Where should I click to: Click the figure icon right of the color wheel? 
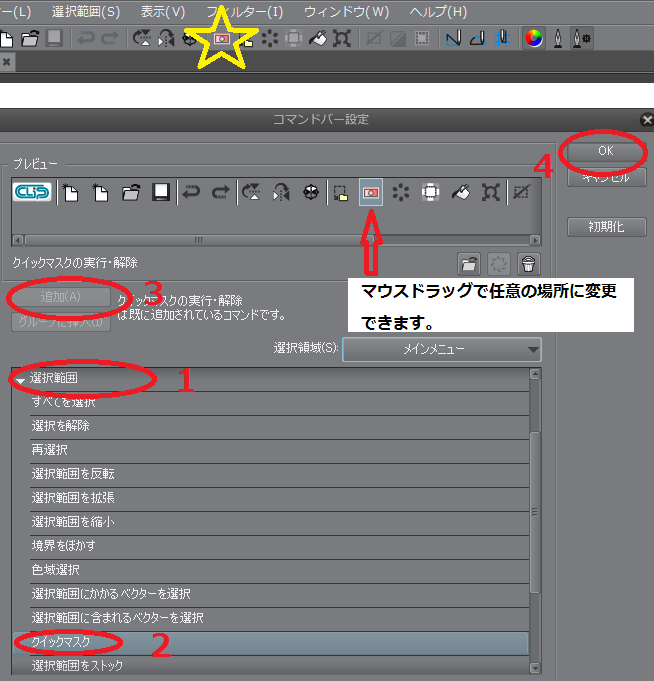click(x=558, y=39)
